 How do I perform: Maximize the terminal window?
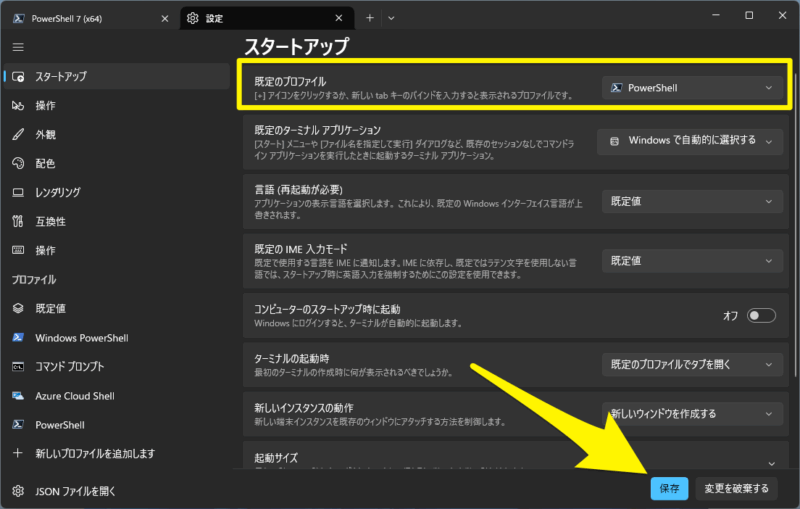tap(749, 15)
